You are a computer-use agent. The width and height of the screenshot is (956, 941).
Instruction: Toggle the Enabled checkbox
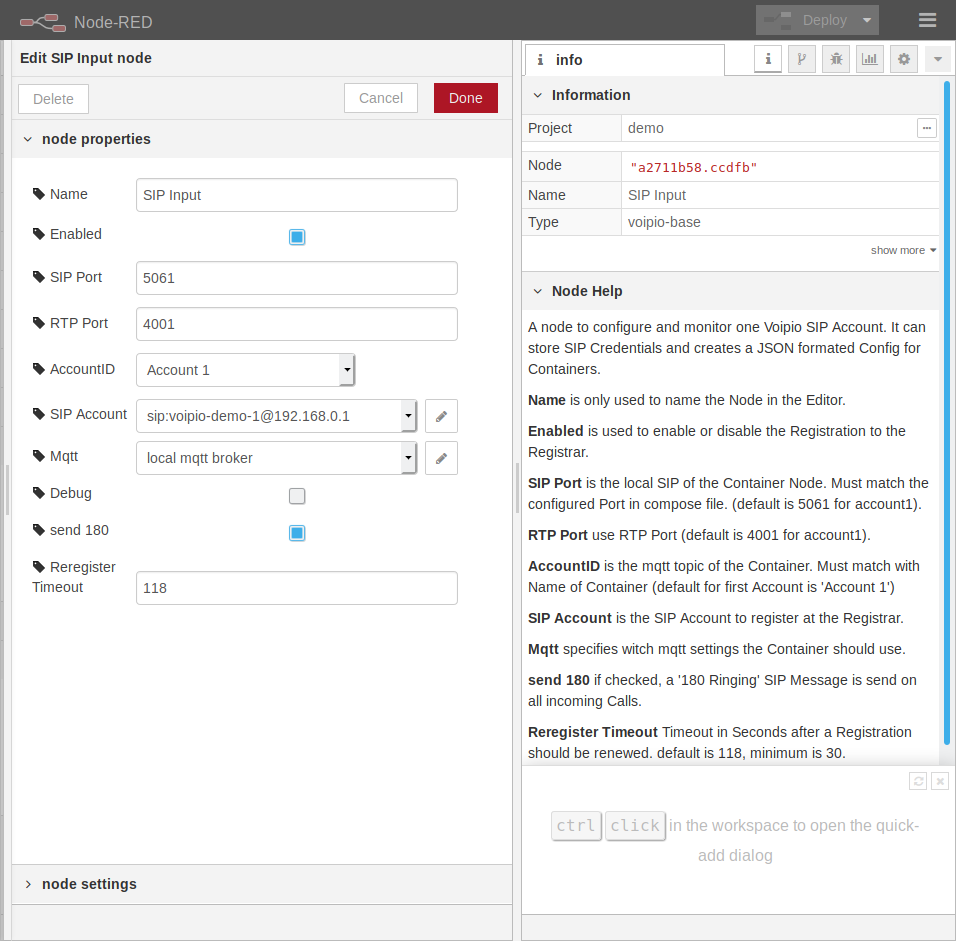pyautogui.click(x=297, y=237)
